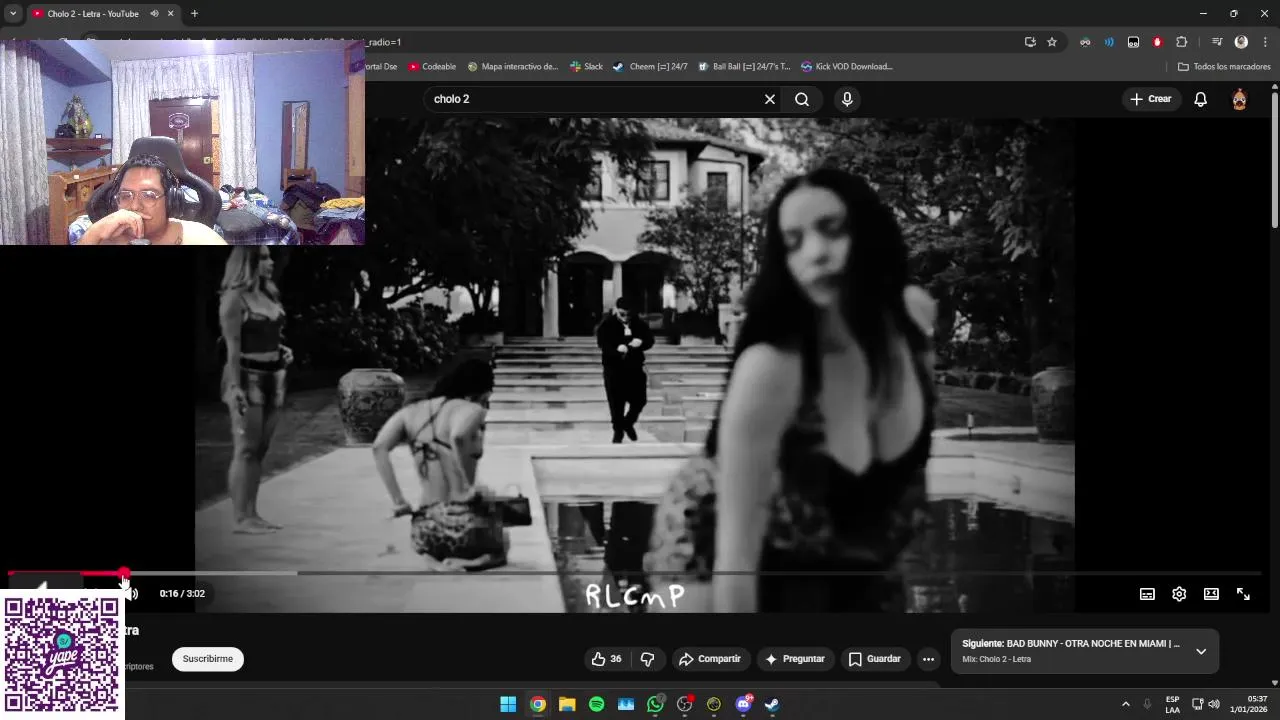Viewport: 1280px width, 720px height.
Task: Open OBS Studio from the taskbar
Action: click(x=685, y=704)
